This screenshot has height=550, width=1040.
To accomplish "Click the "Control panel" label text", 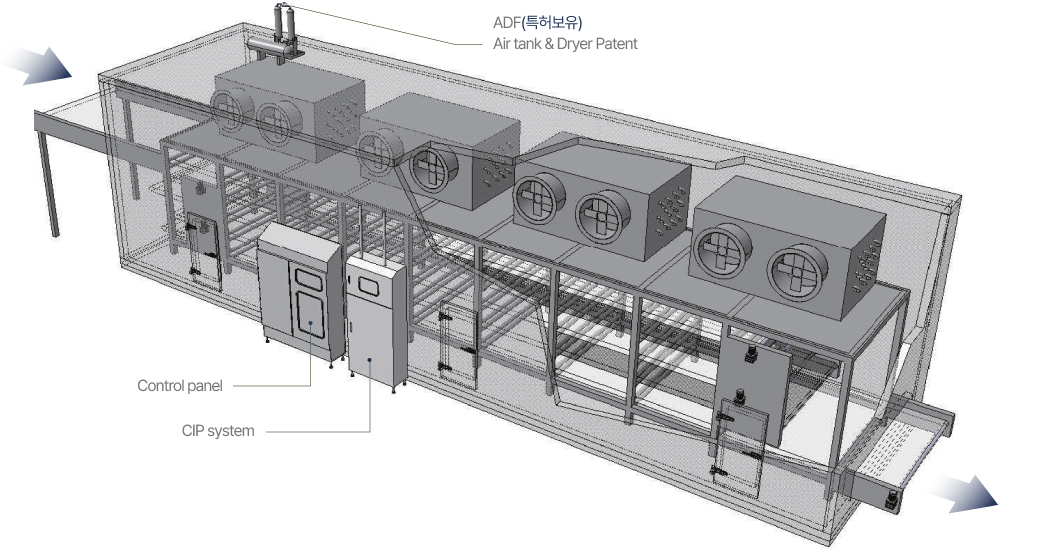I will [x=180, y=385].
